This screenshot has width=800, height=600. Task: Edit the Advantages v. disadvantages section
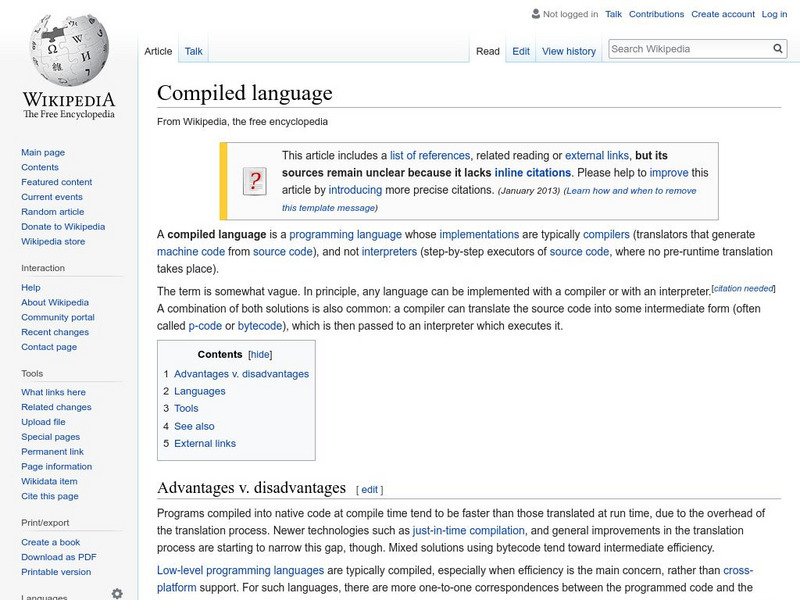(369, 490)
